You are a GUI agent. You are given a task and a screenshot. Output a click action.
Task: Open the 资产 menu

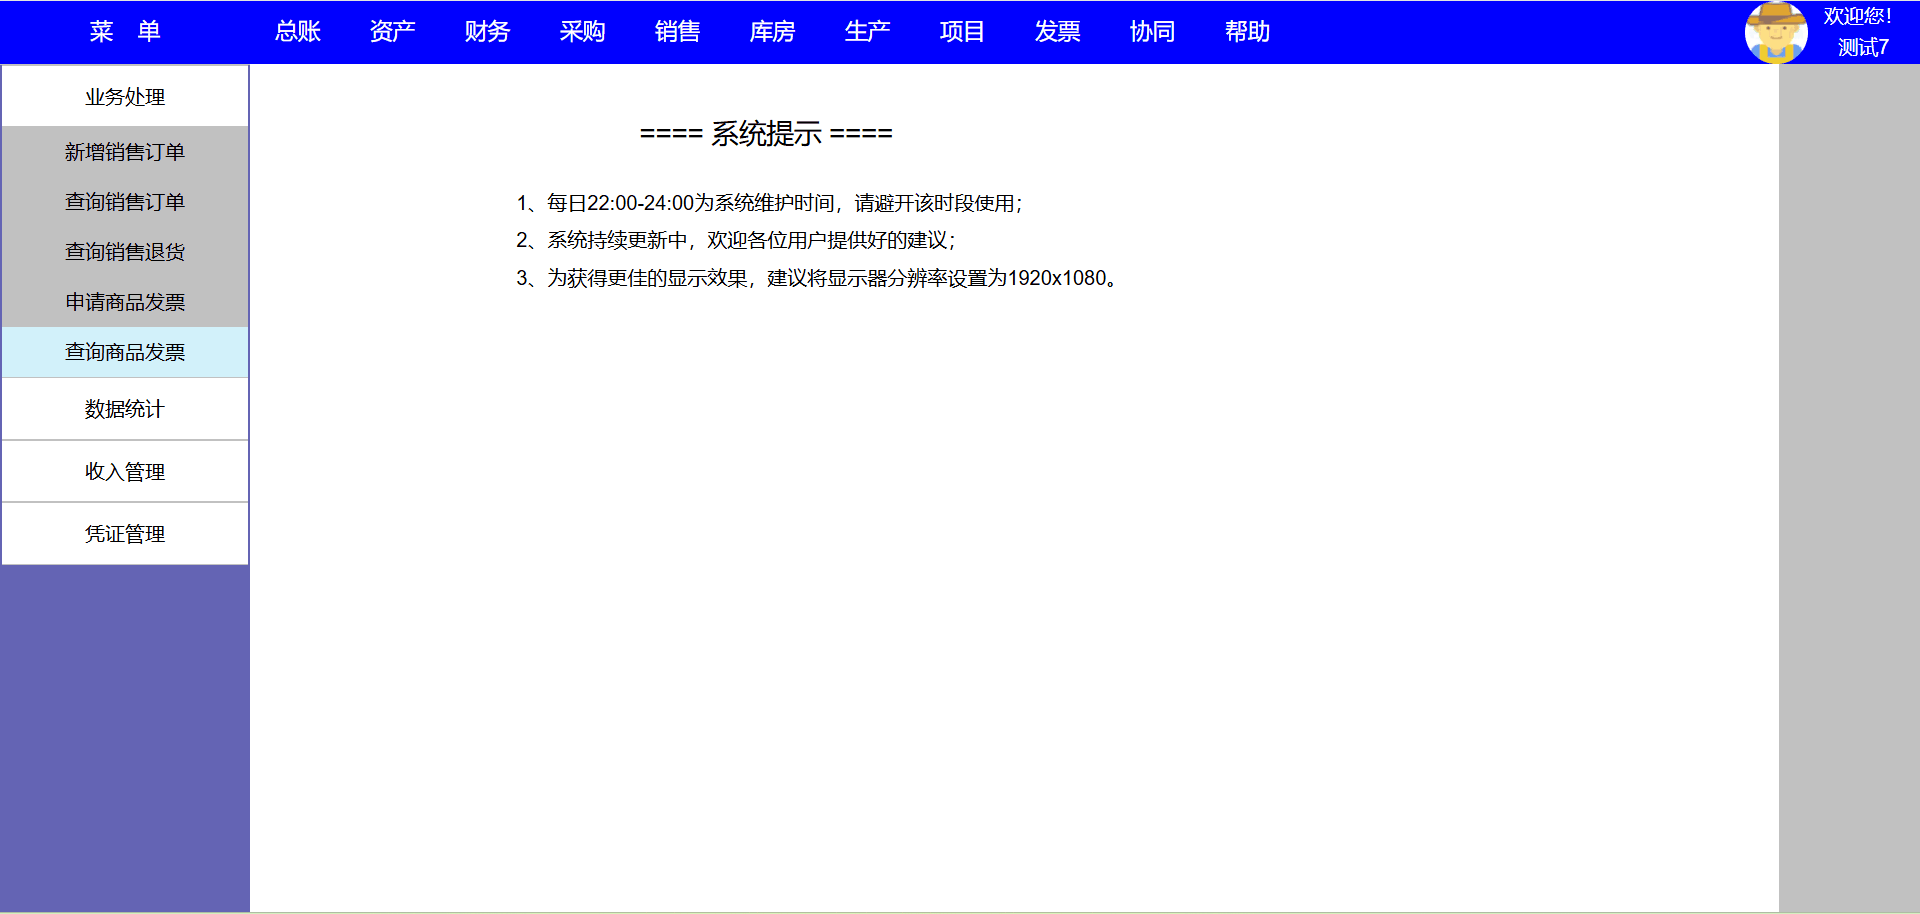tap(392, 32)
